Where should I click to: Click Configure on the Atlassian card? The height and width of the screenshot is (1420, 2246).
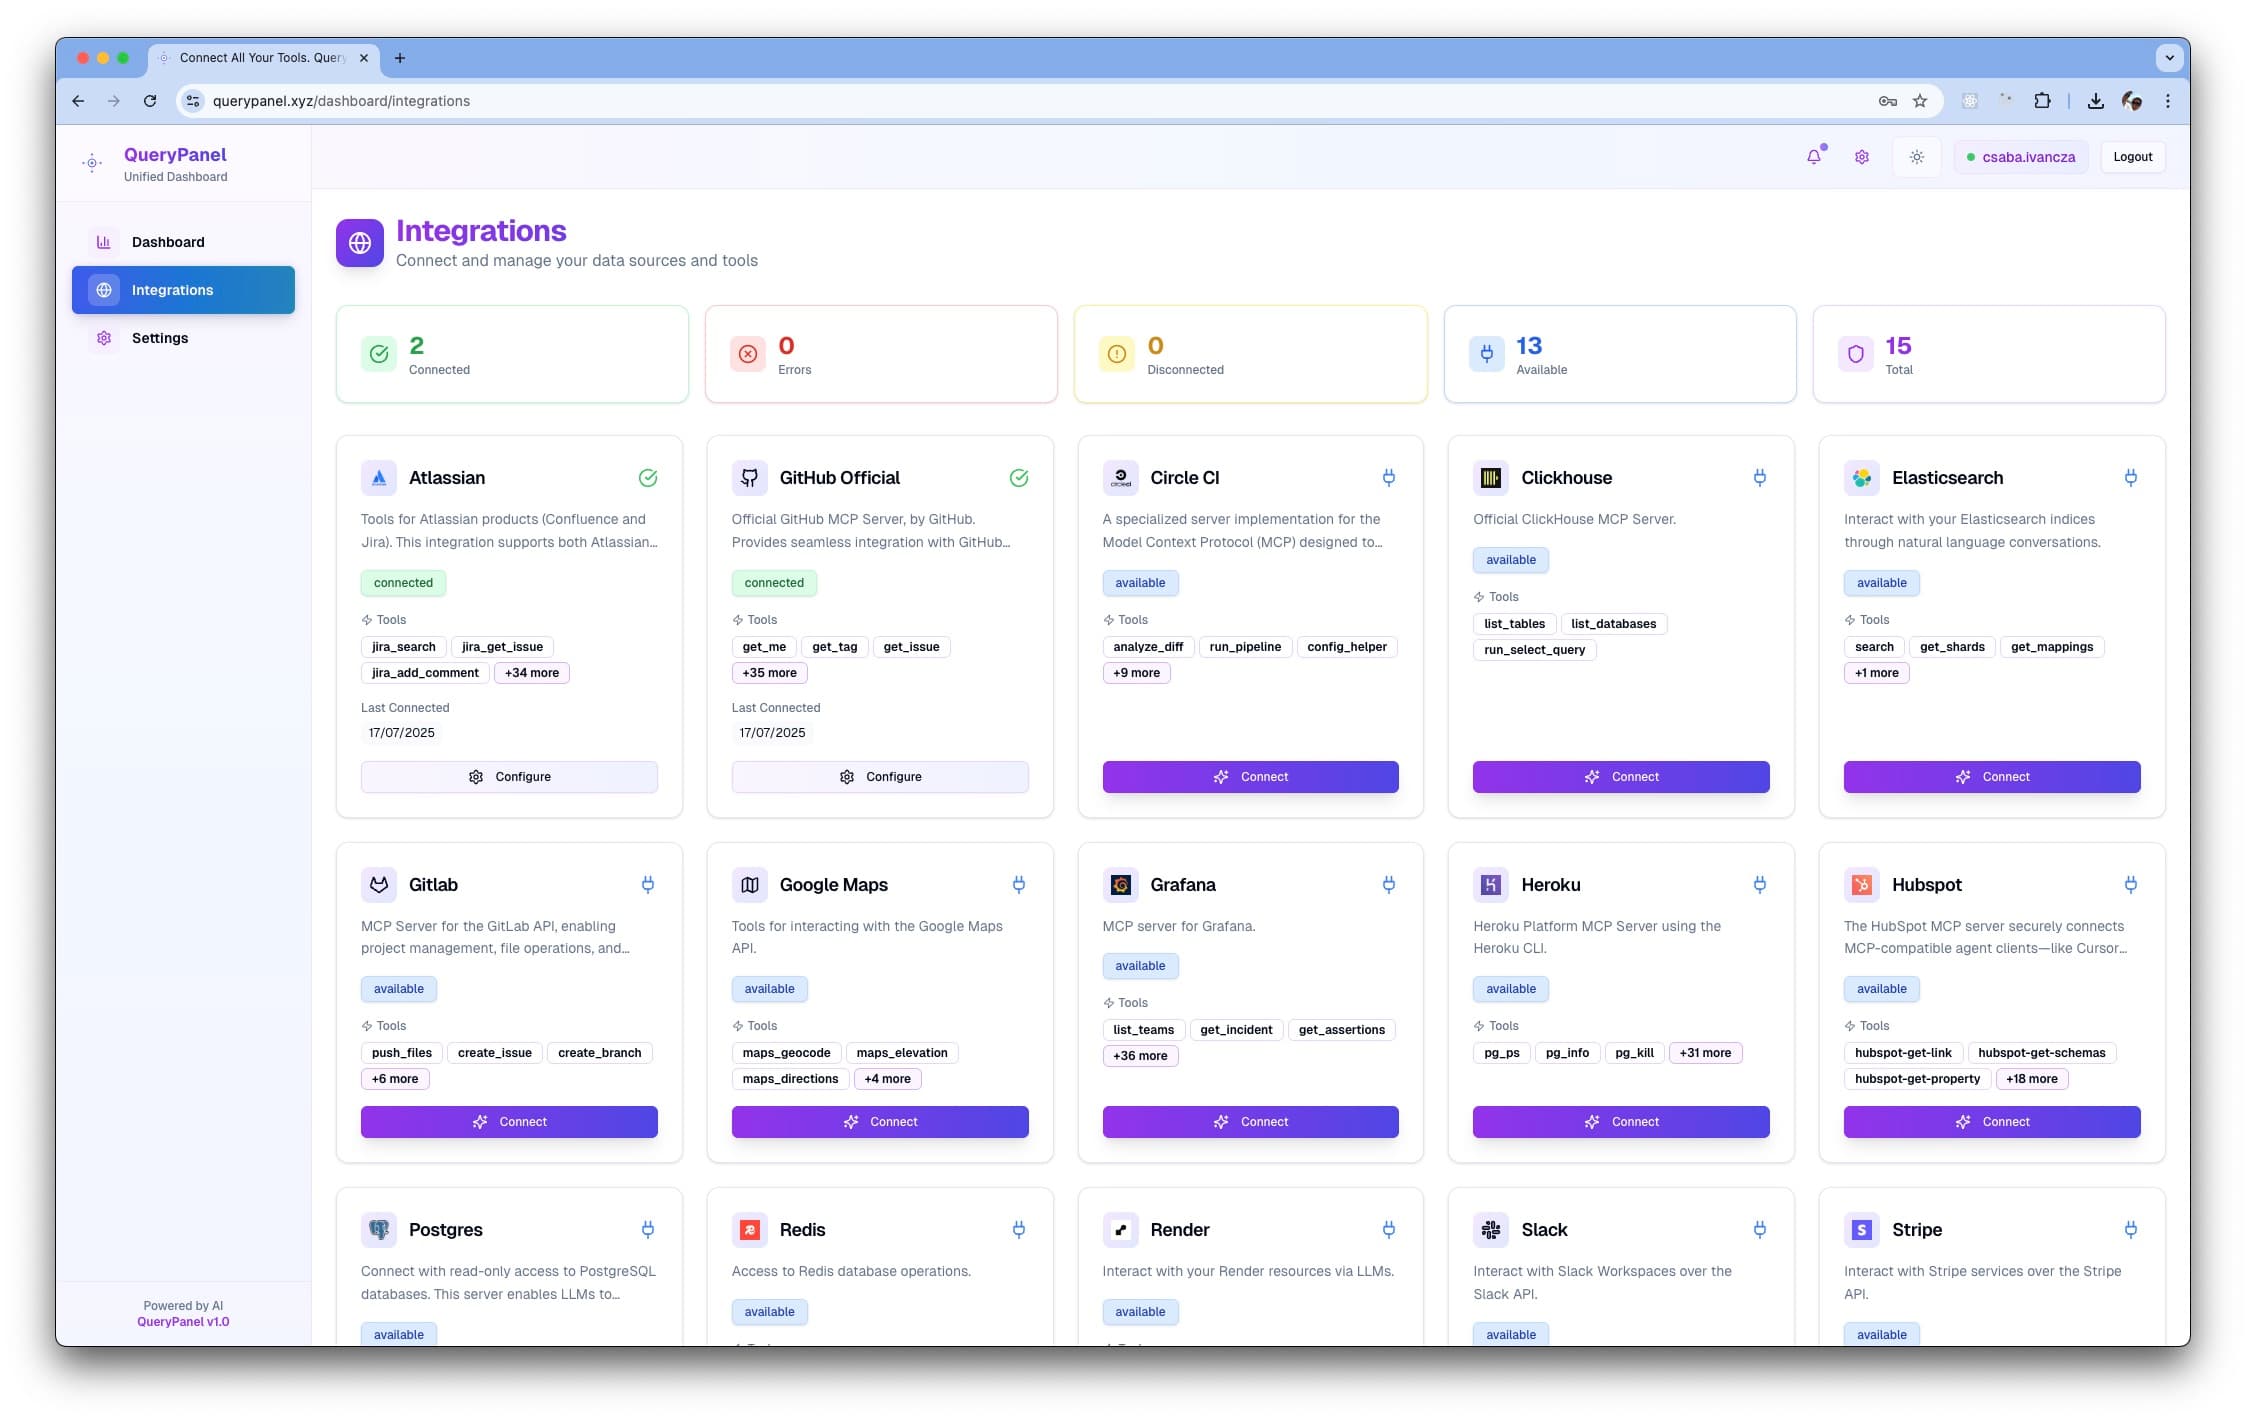pos(509,777)
